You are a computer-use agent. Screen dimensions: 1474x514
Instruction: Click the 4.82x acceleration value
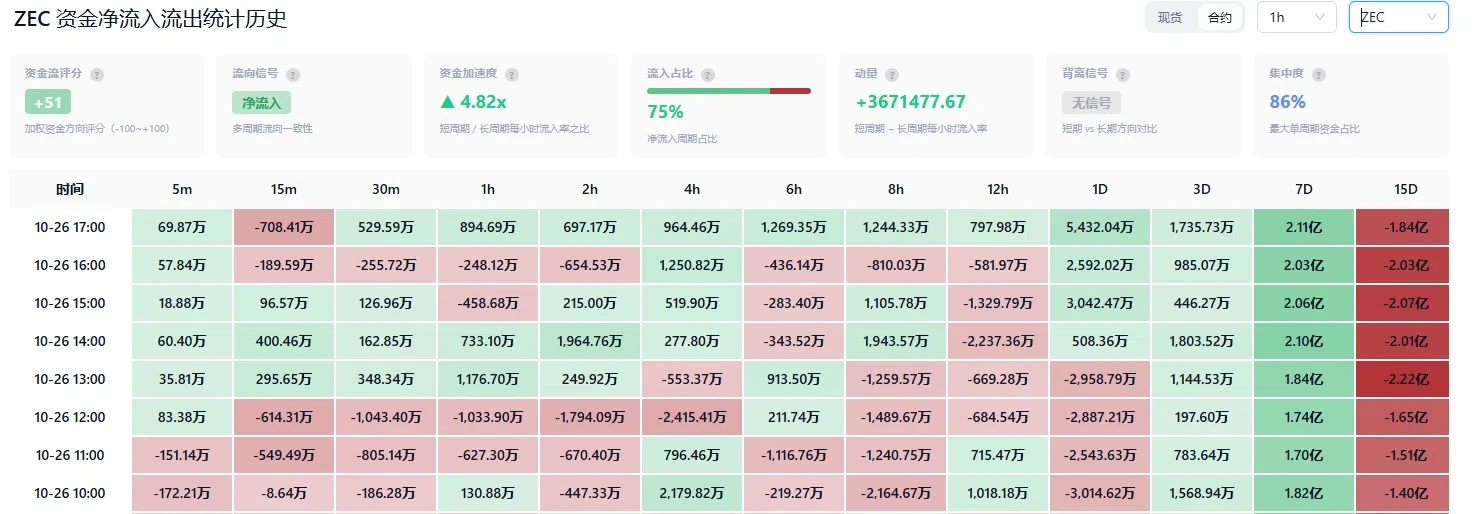473,102
